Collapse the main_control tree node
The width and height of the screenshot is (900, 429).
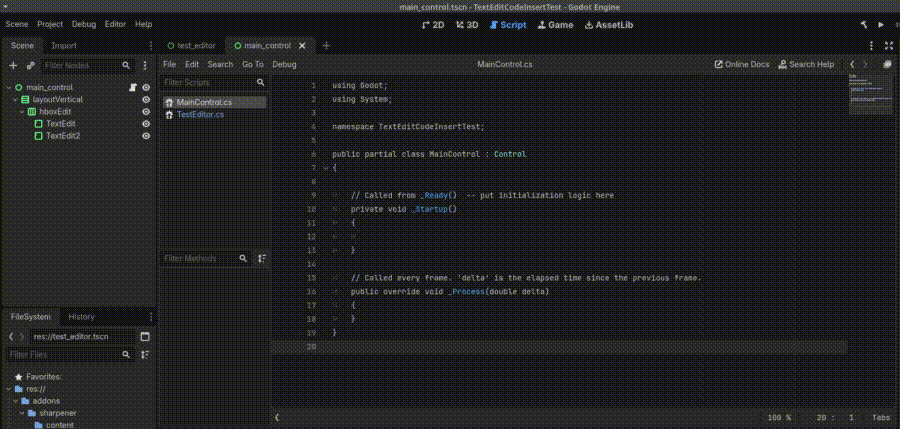[7, 88]
